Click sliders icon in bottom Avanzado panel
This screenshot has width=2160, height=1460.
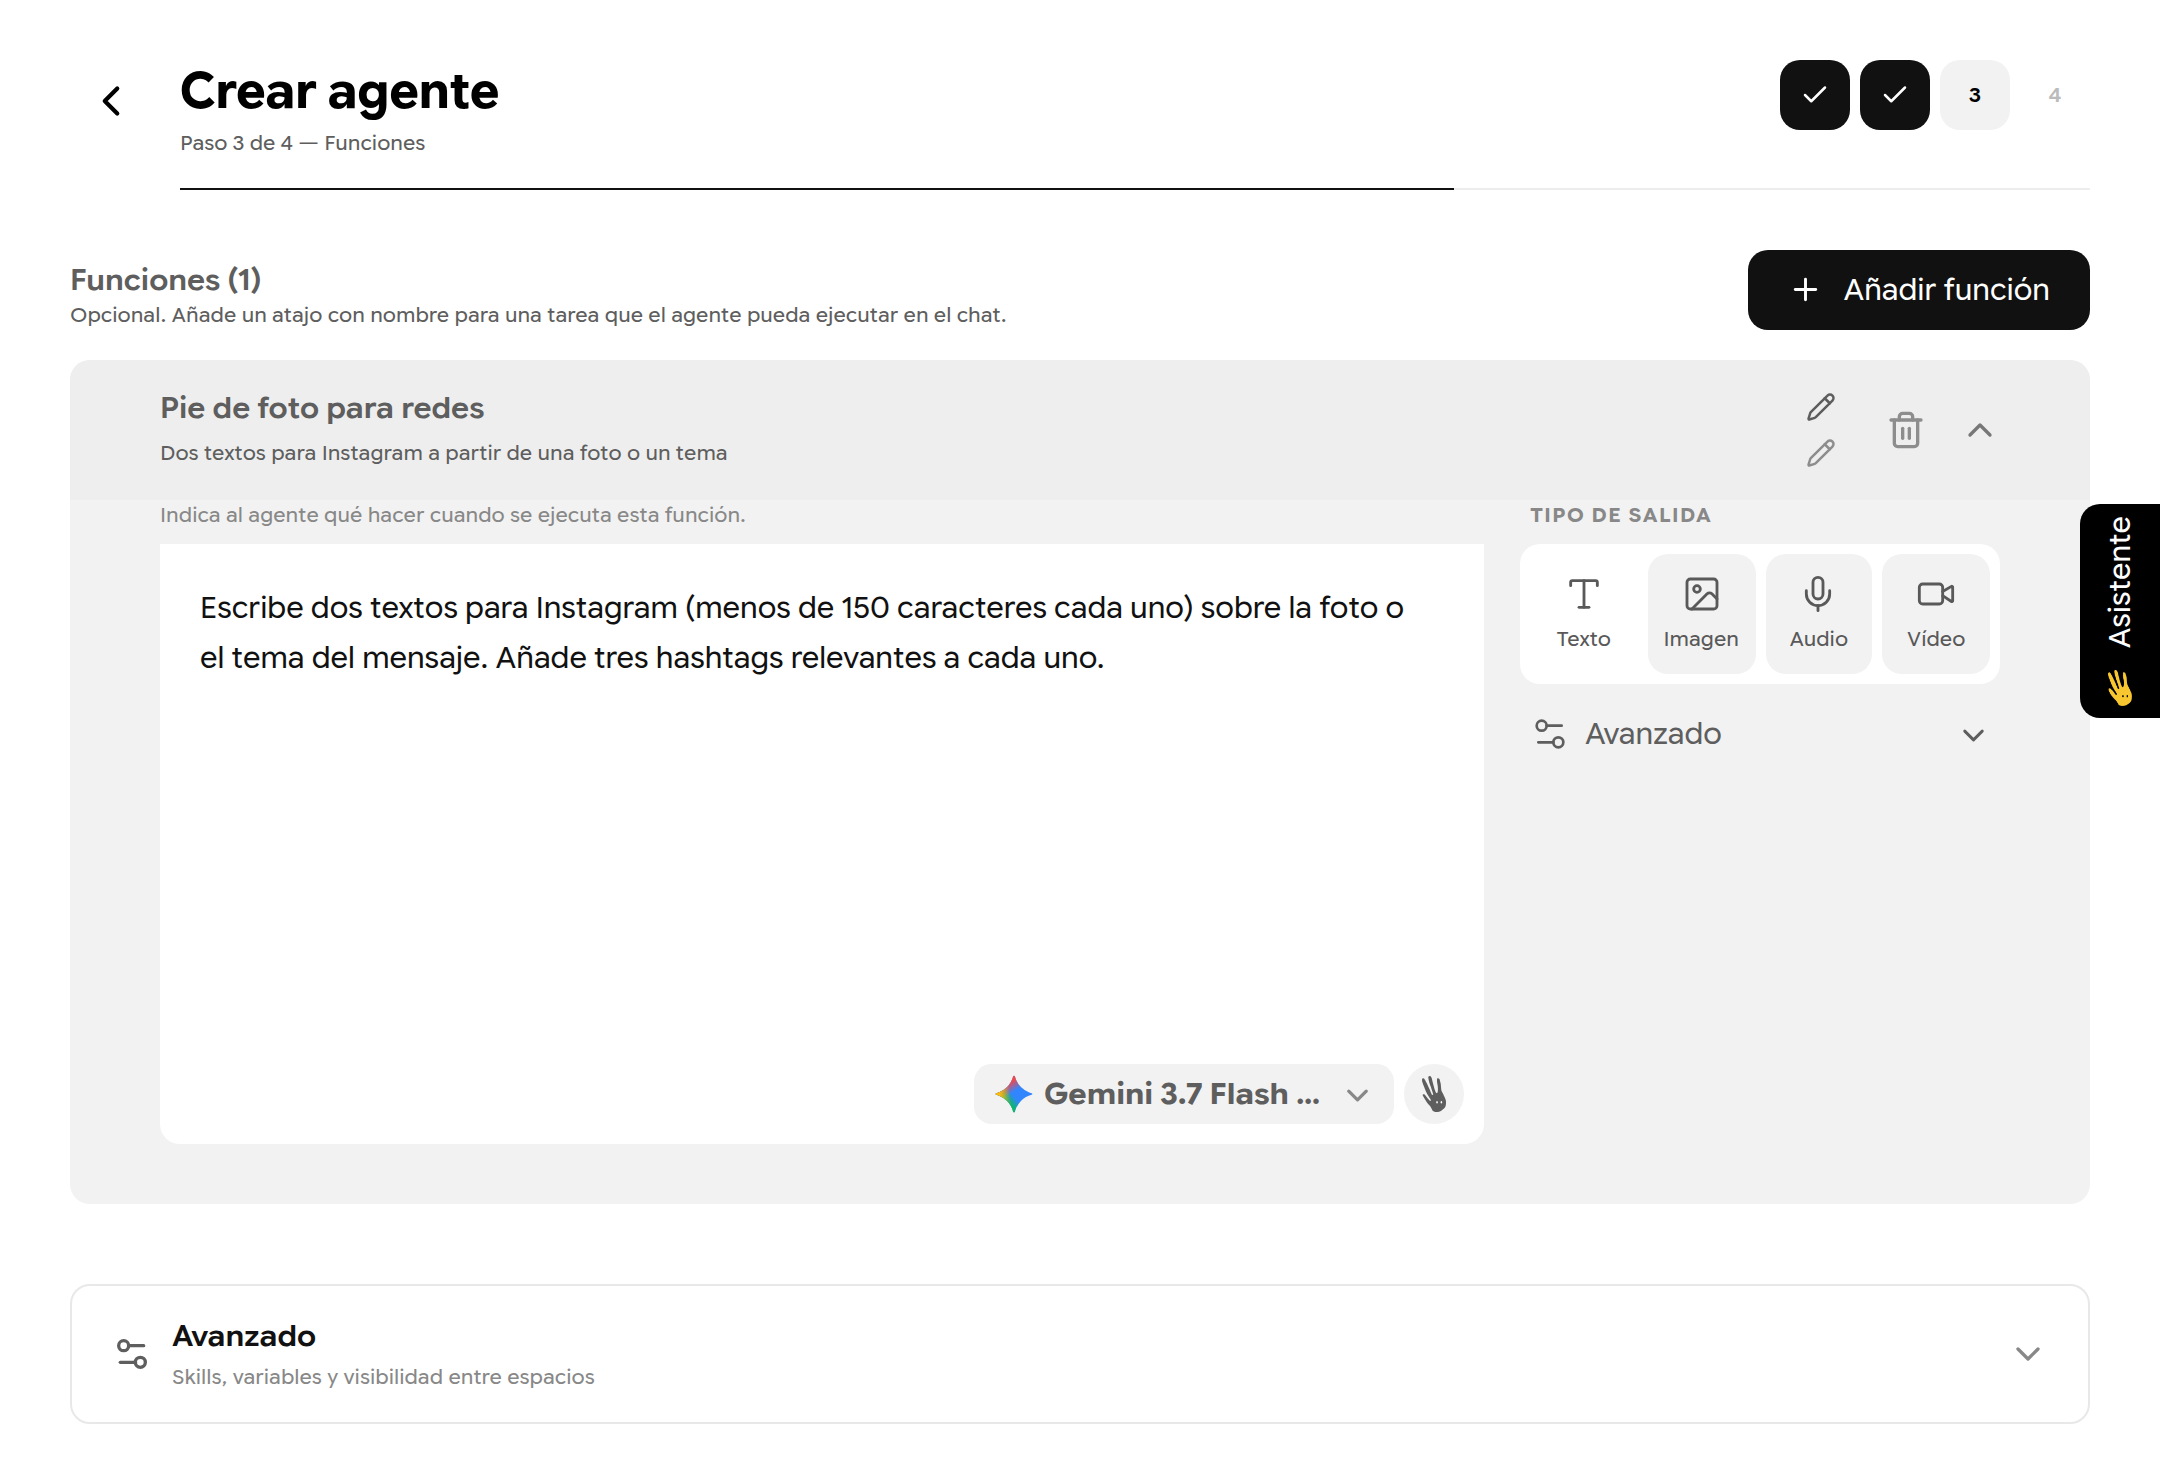(131, 1354)
